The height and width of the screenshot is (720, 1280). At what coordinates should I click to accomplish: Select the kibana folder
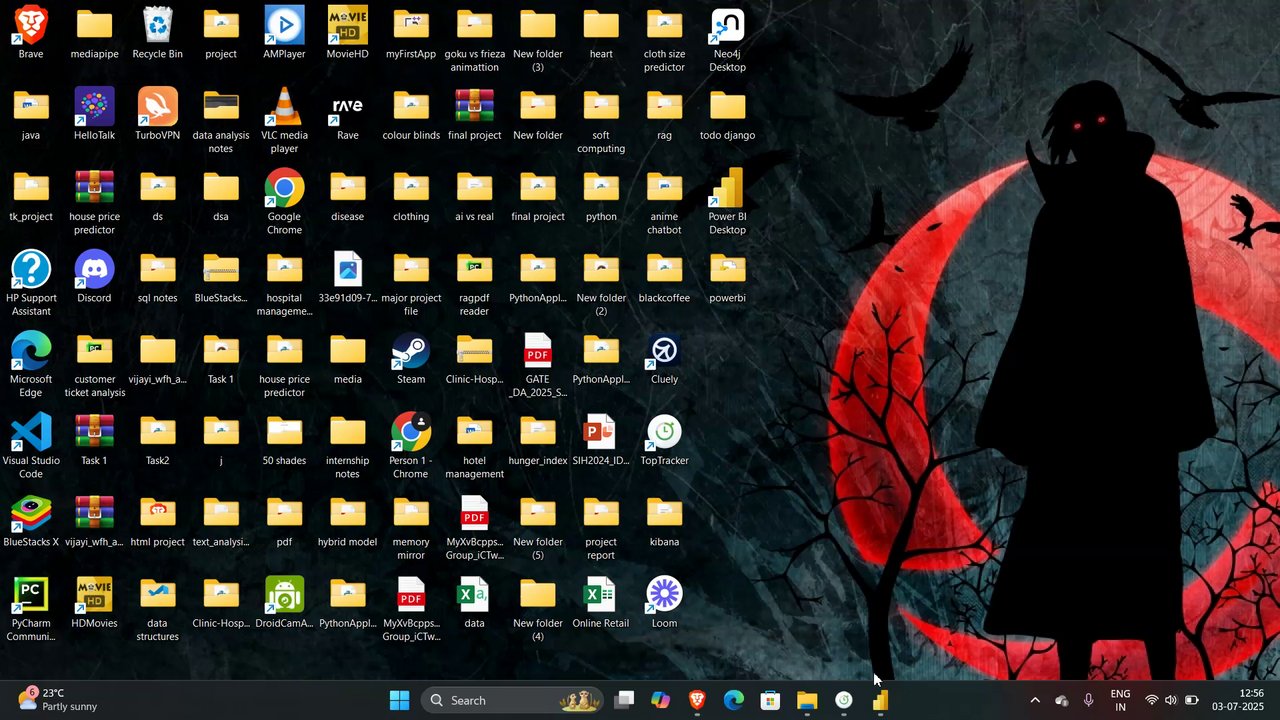pyautogui.click(x=664, y=520)
